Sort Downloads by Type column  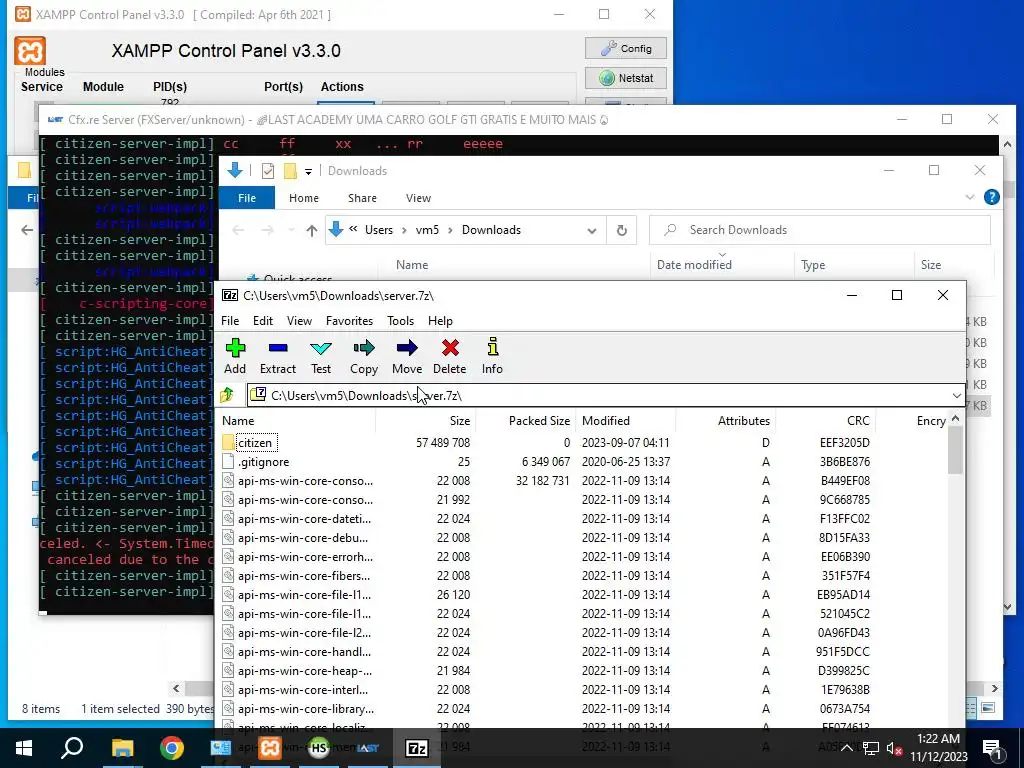[813, 264]
